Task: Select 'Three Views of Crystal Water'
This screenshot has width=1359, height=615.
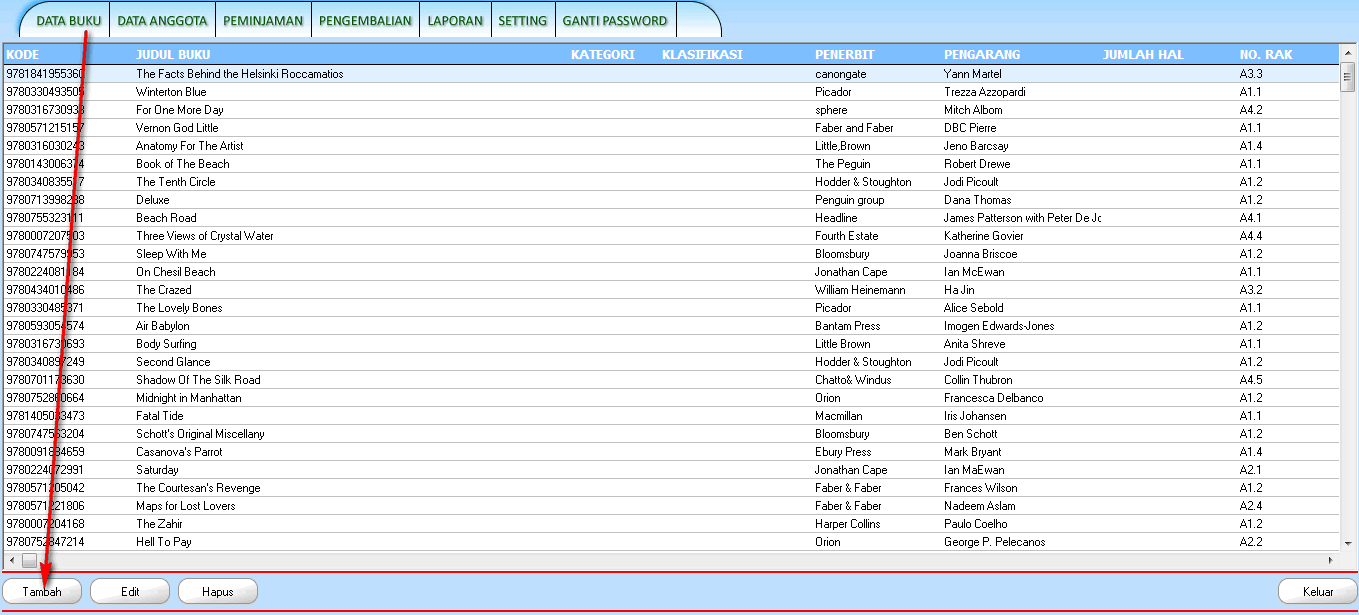Action: (x=671, y=236)
